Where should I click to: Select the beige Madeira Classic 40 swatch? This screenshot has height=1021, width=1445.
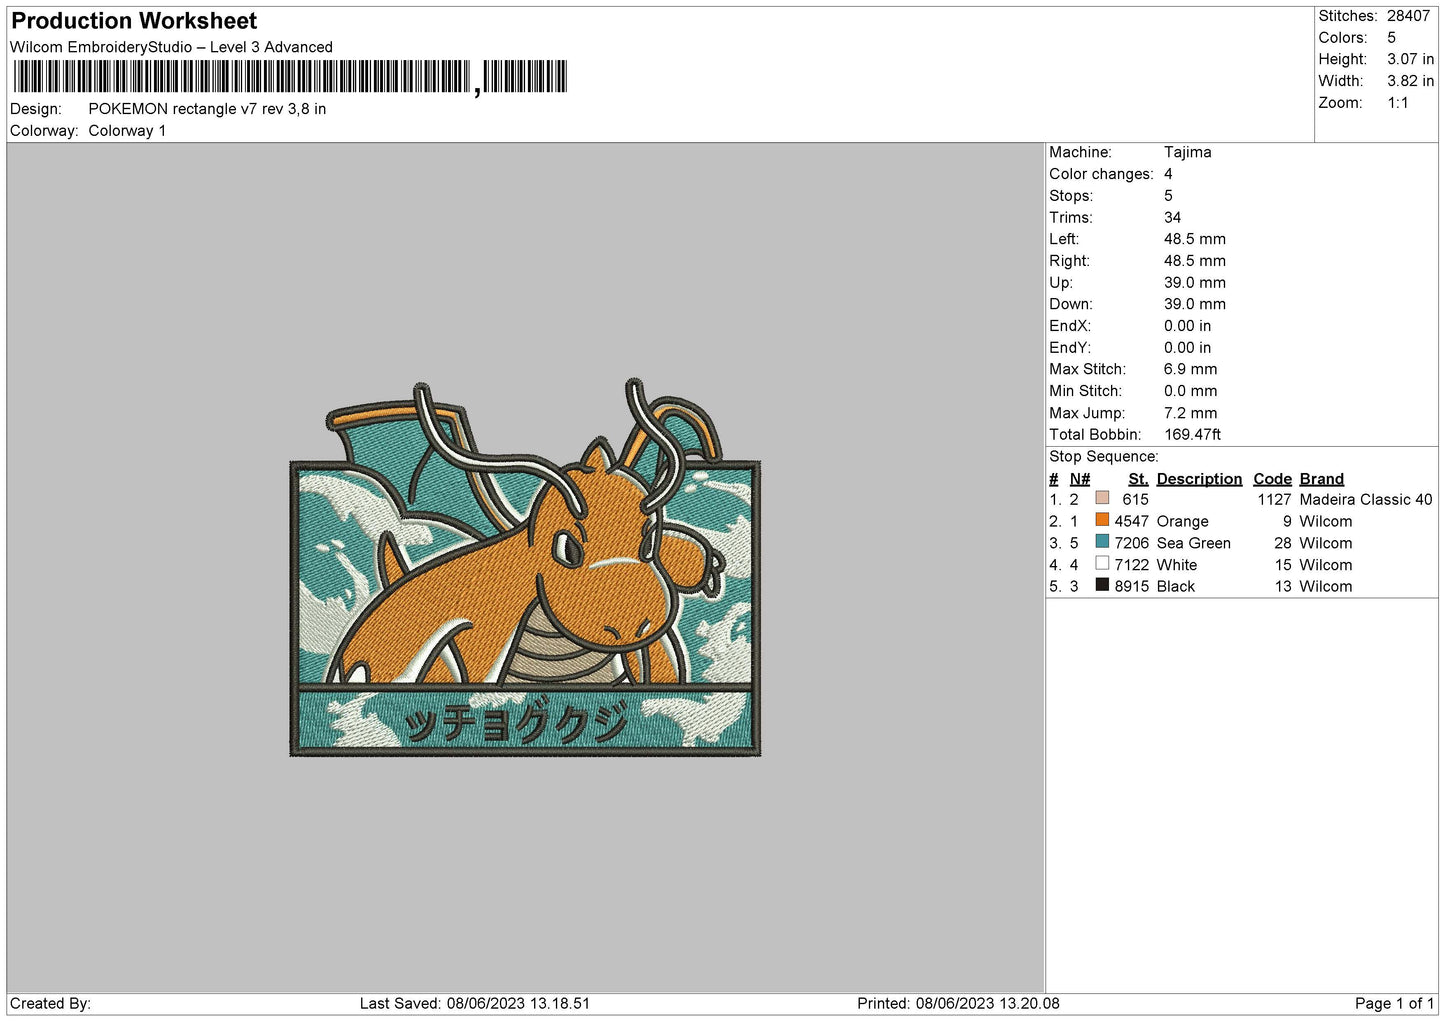point(1102,498)
